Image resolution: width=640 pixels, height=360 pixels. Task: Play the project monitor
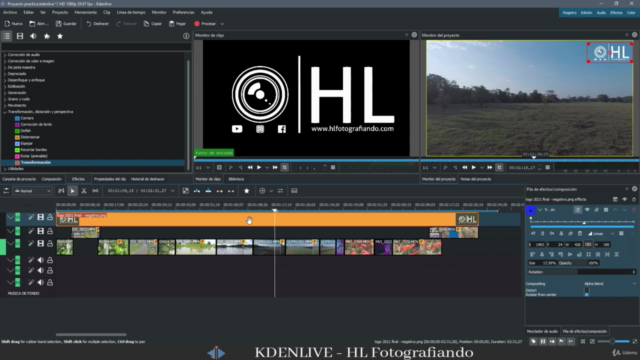point(473,167)
